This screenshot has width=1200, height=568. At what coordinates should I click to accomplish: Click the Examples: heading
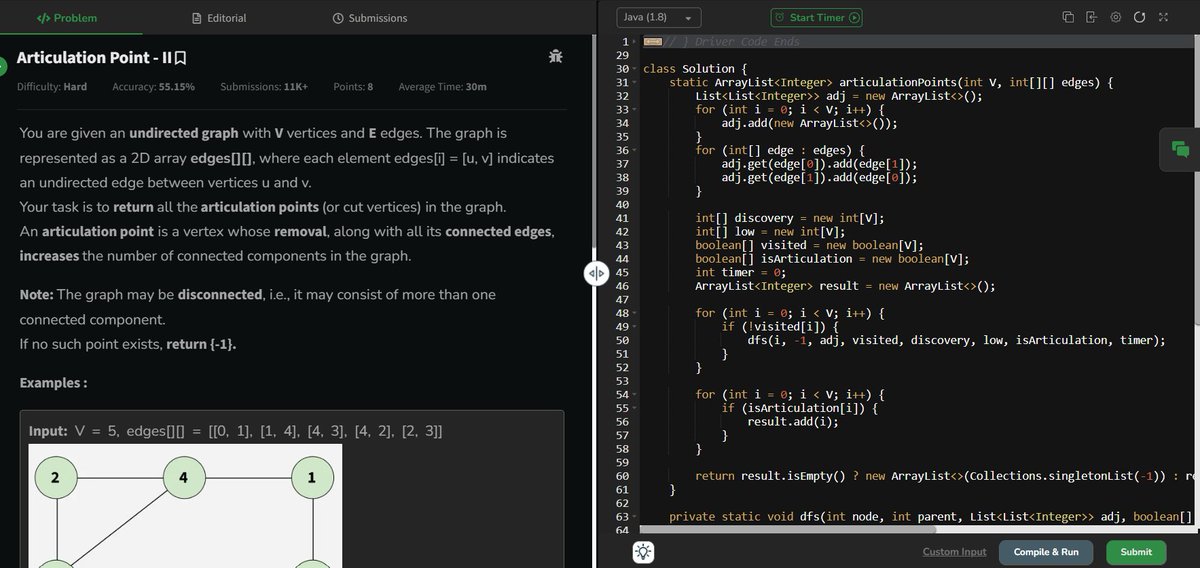pos(53,384)
